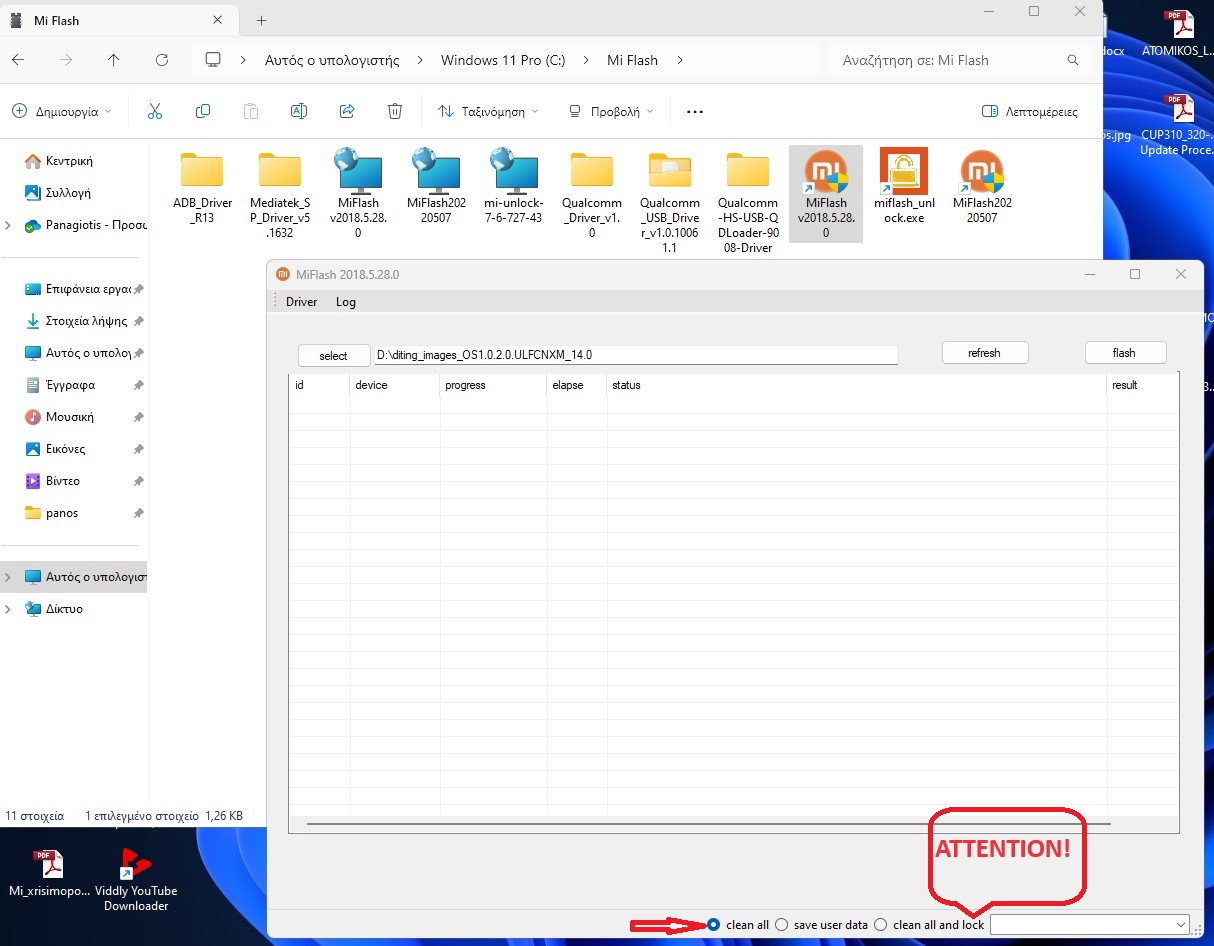Click the MiFlash horizontal scrollbar
1214x946 pixels.
[x=709, y=824]
